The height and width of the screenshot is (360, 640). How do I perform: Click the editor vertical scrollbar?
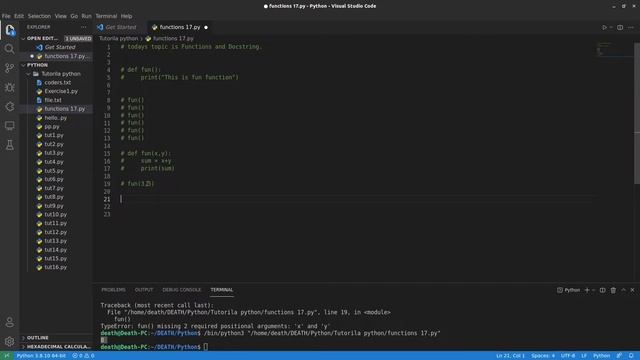point(637,112)
